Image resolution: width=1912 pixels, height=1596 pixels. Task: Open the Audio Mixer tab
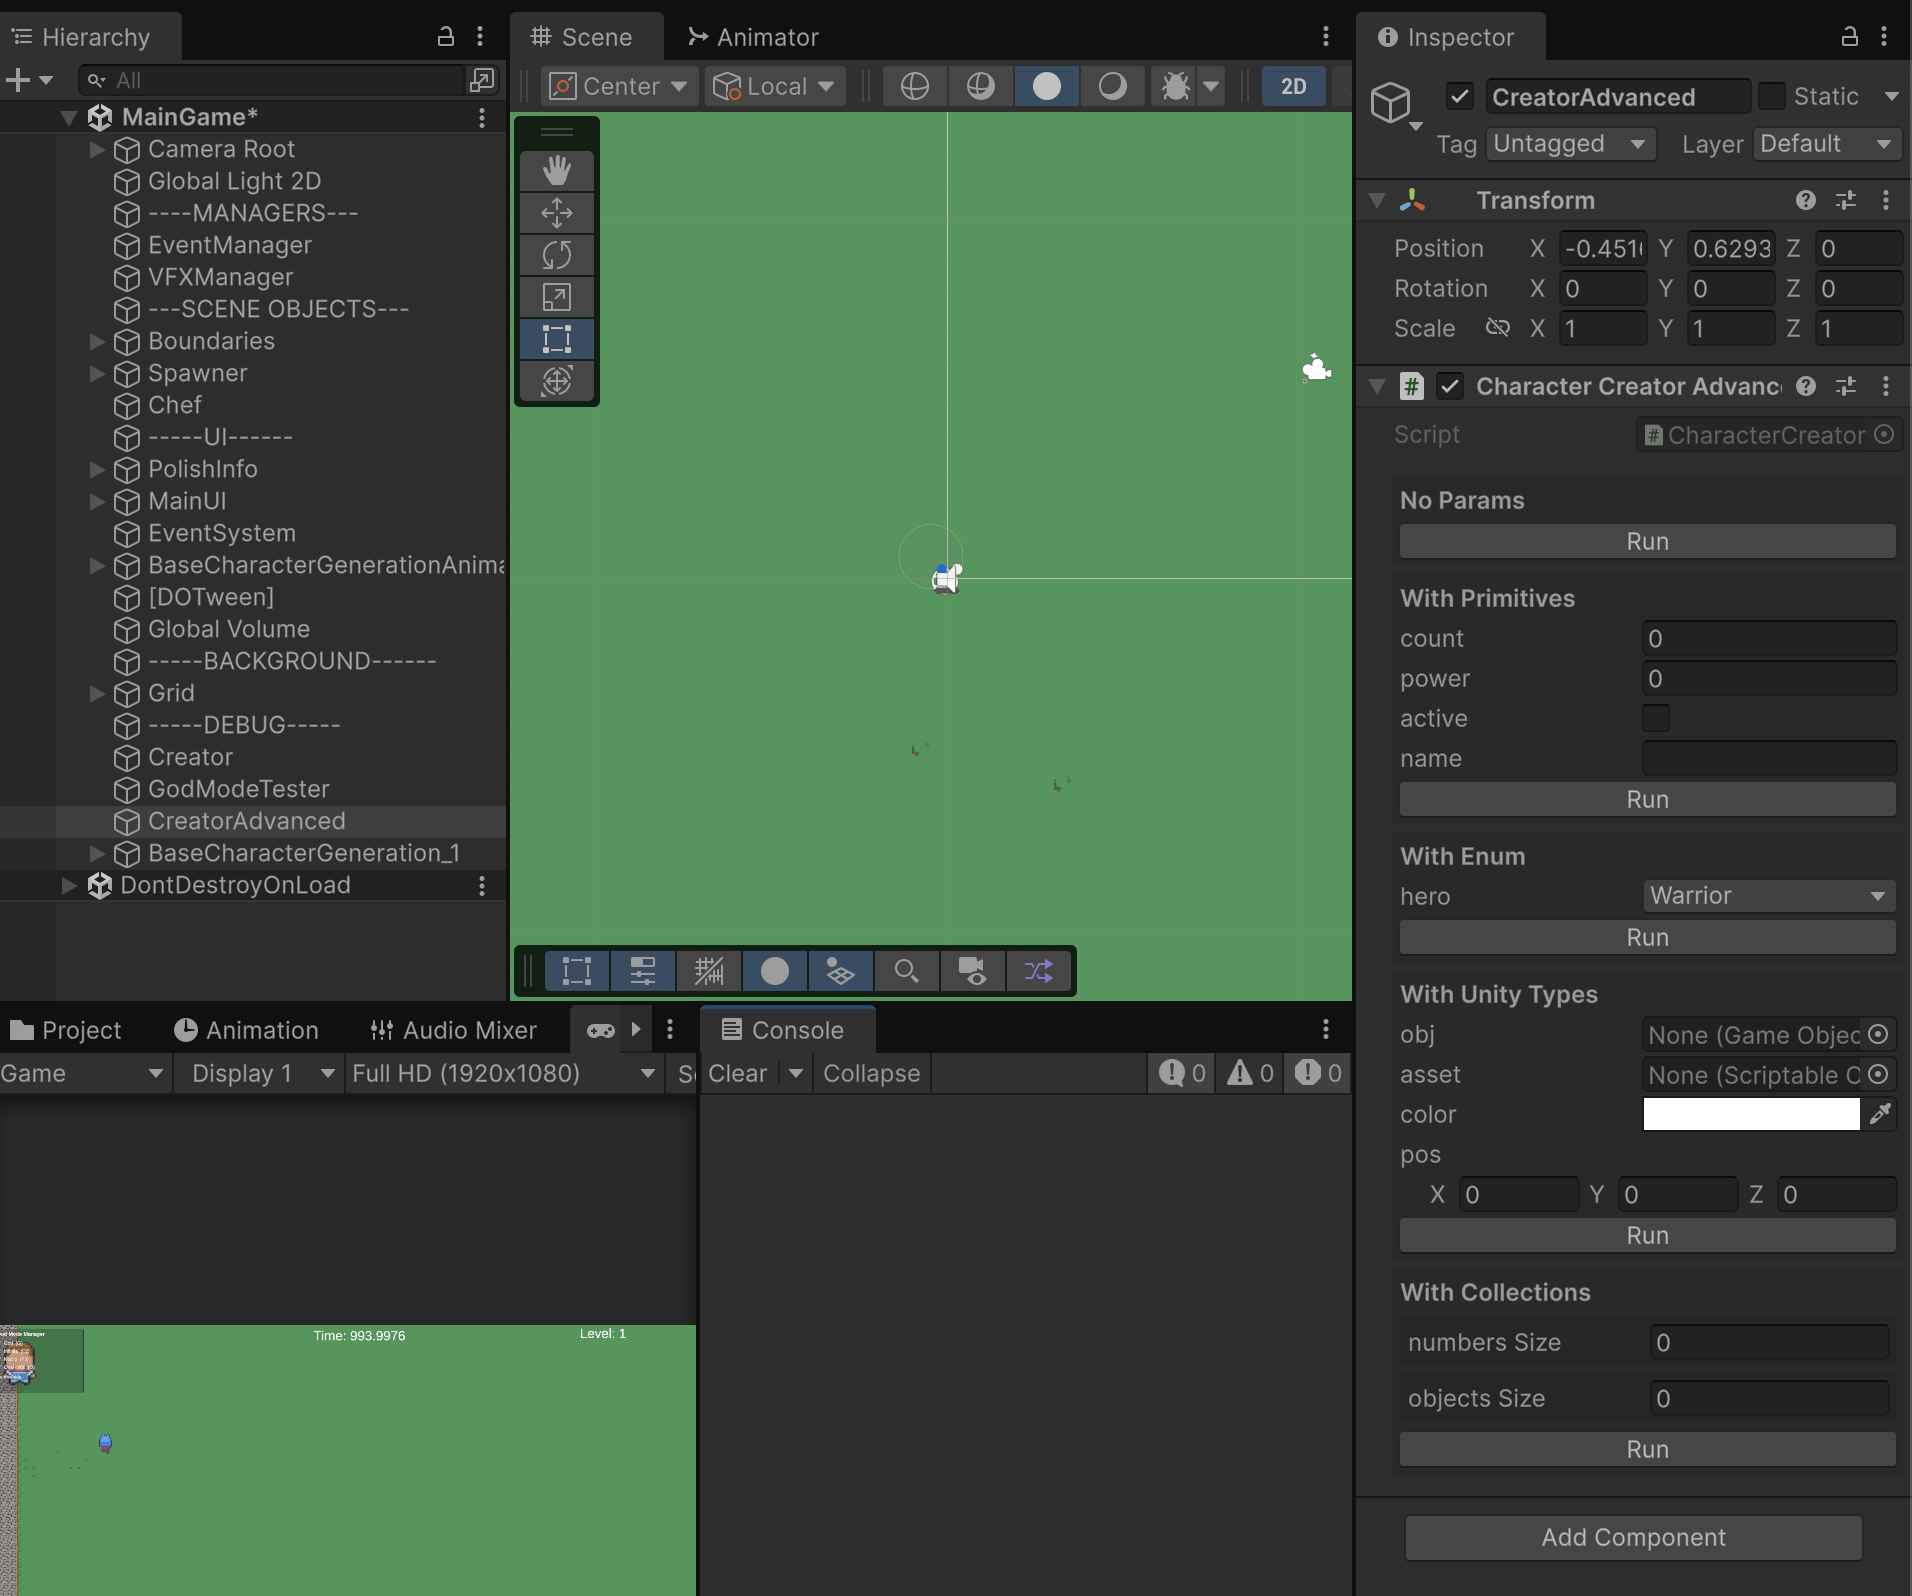pyautogui.click(x=453, y=1030)
